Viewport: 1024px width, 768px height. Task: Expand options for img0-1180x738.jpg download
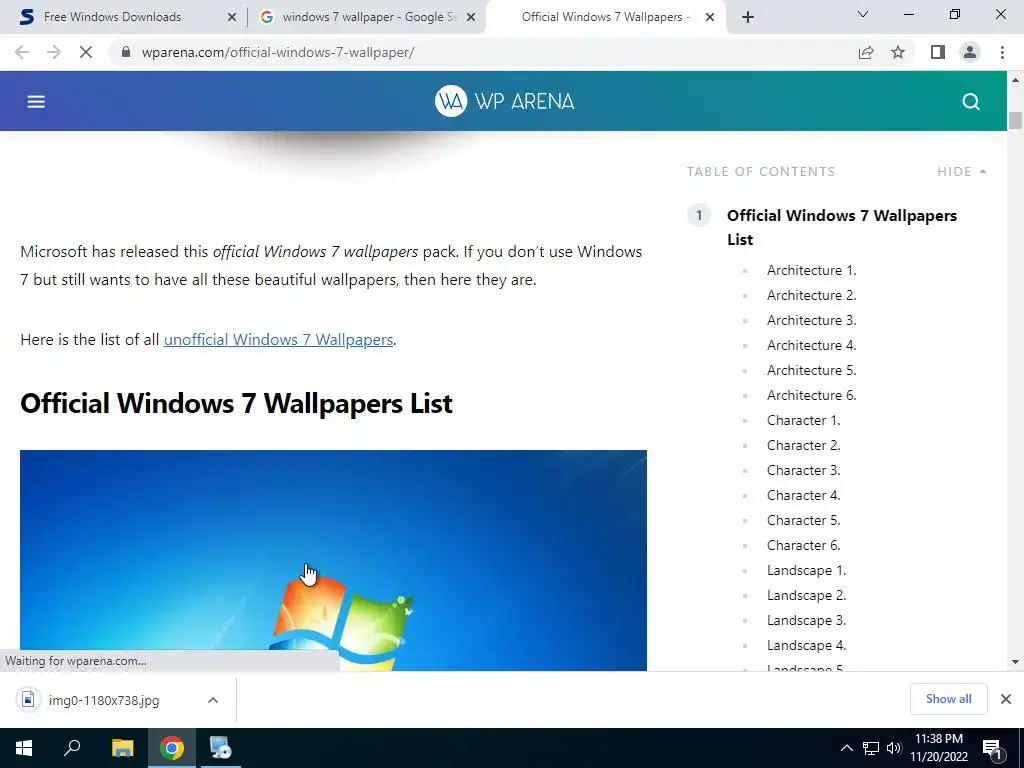[212, 700]
